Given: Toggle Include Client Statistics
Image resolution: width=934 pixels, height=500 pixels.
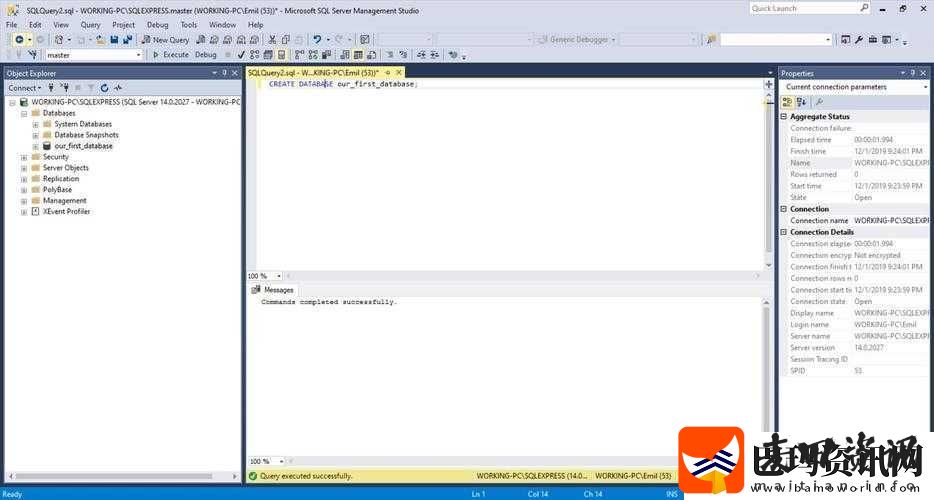Looking at the screenshot, I should tap(326, 55).
